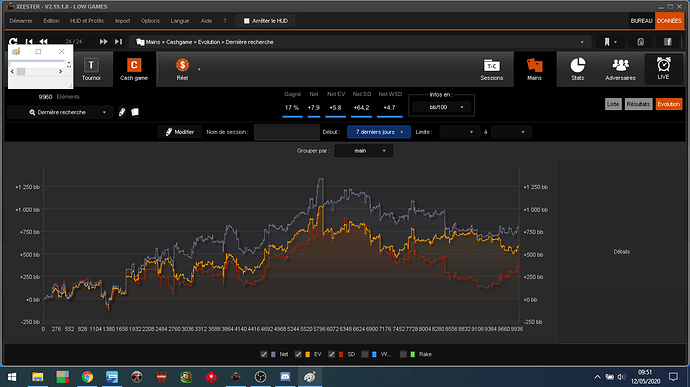This screenshot has width=690, height=387.
Task: Open the LIVE alarm clock icon
Action: (663, 65)
